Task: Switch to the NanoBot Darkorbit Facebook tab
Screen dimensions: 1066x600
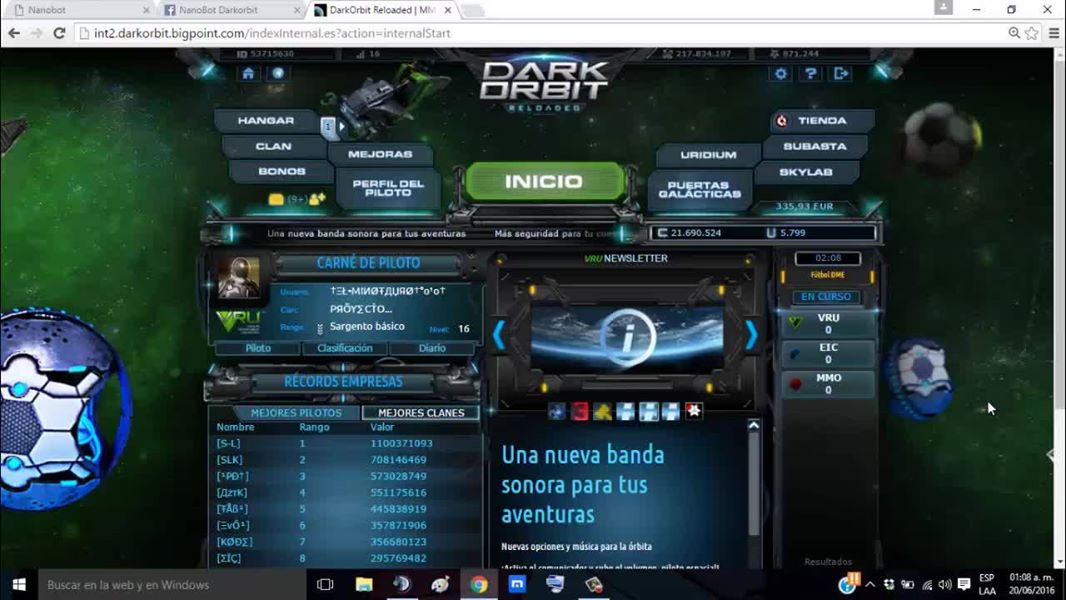Action: pos(229,10)
